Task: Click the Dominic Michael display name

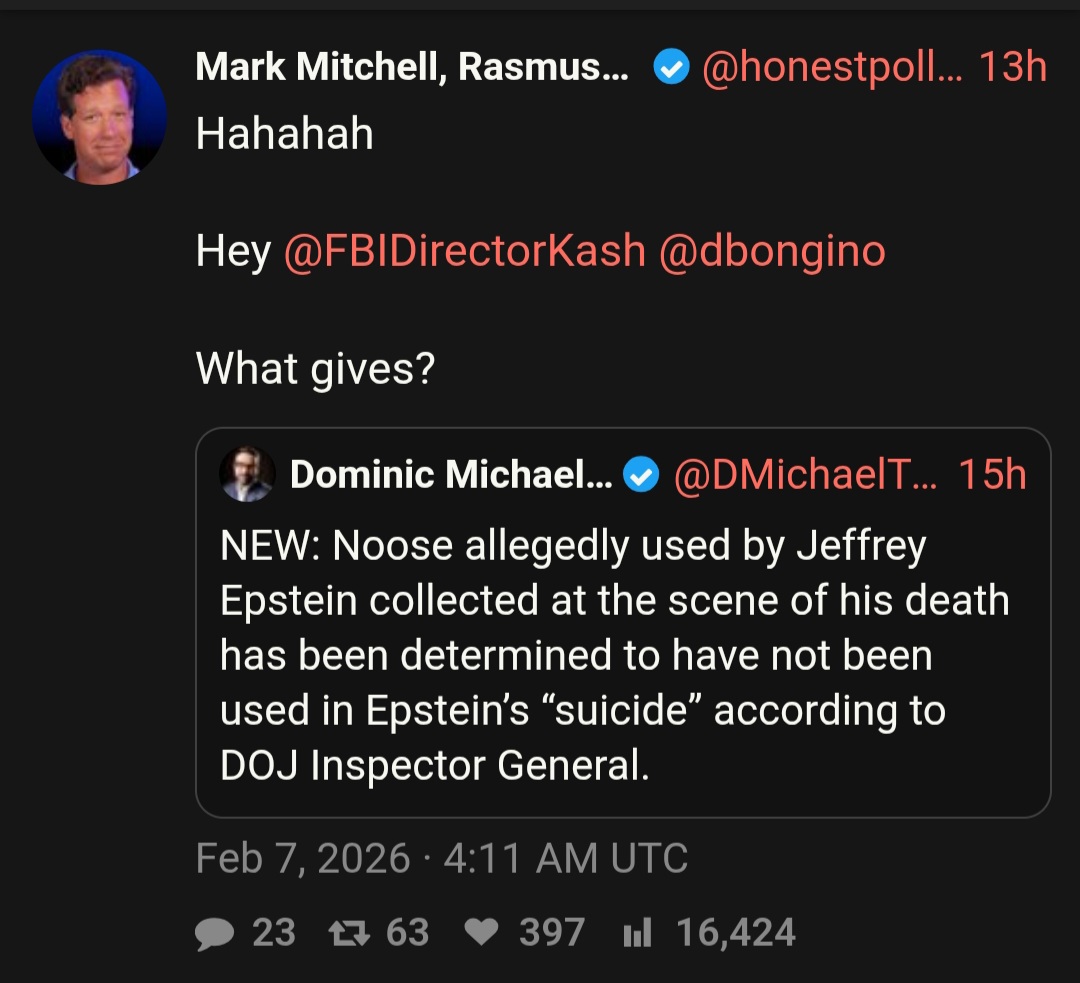Action: [x=450, y=476]
